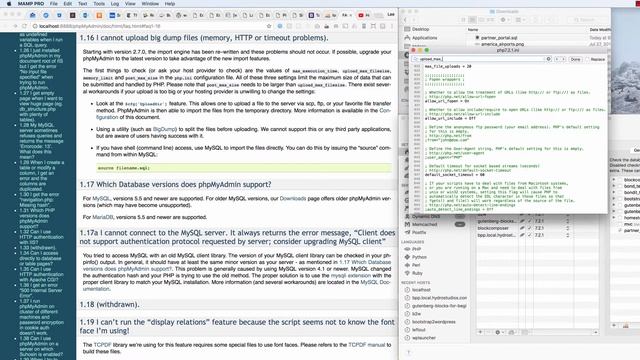Screen dimensions: 640x360
Task: Open the MariaDB link
Action: pos(102,217)
